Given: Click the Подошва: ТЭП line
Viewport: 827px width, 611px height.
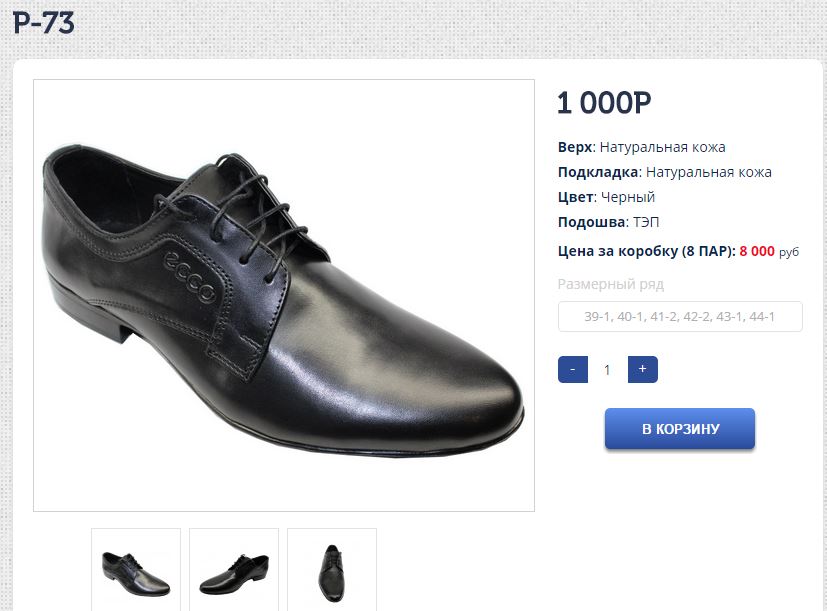Looking at the screenshot, I should tap(608, 222).
